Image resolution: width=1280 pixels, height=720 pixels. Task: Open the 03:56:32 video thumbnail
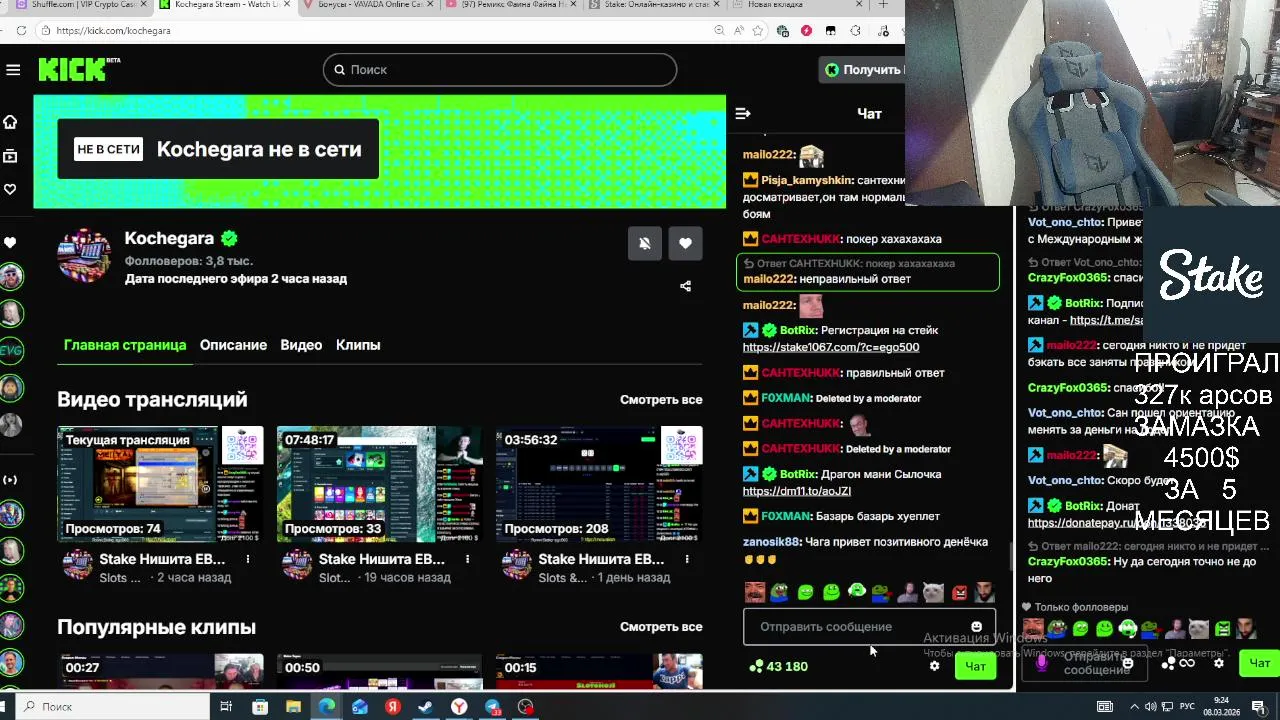click(599, 484)
